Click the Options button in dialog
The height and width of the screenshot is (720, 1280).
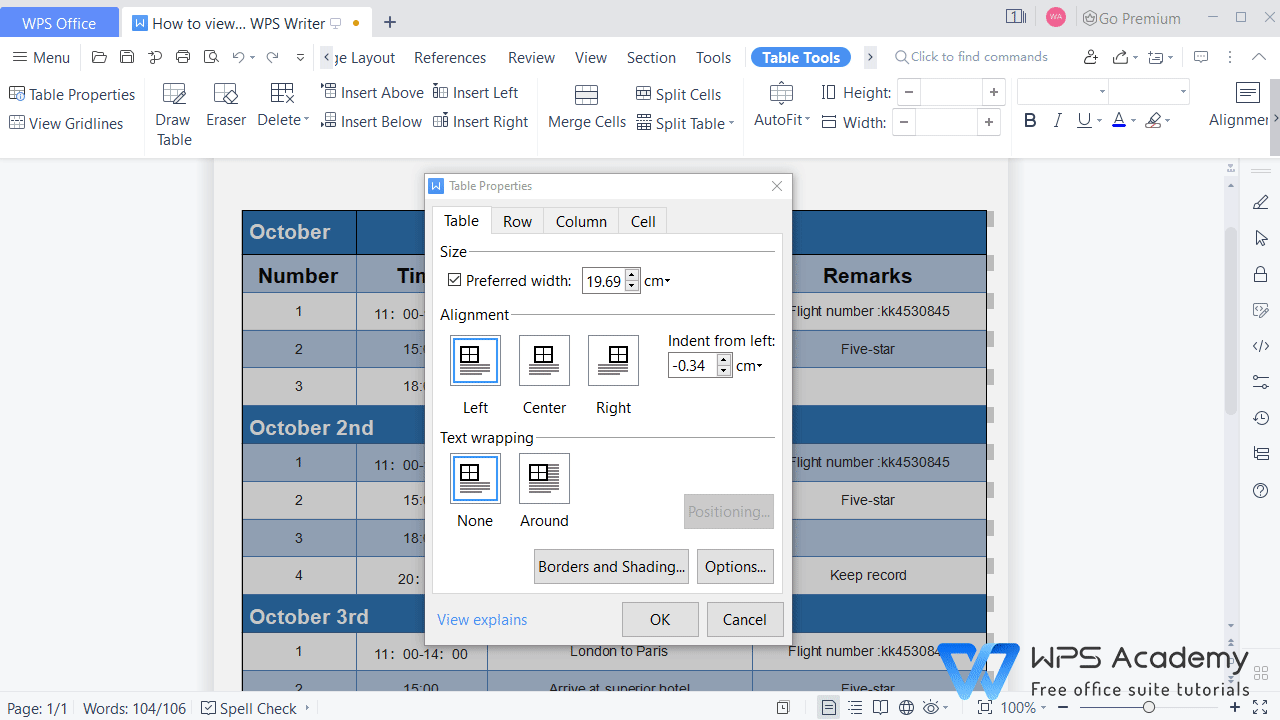735,567
